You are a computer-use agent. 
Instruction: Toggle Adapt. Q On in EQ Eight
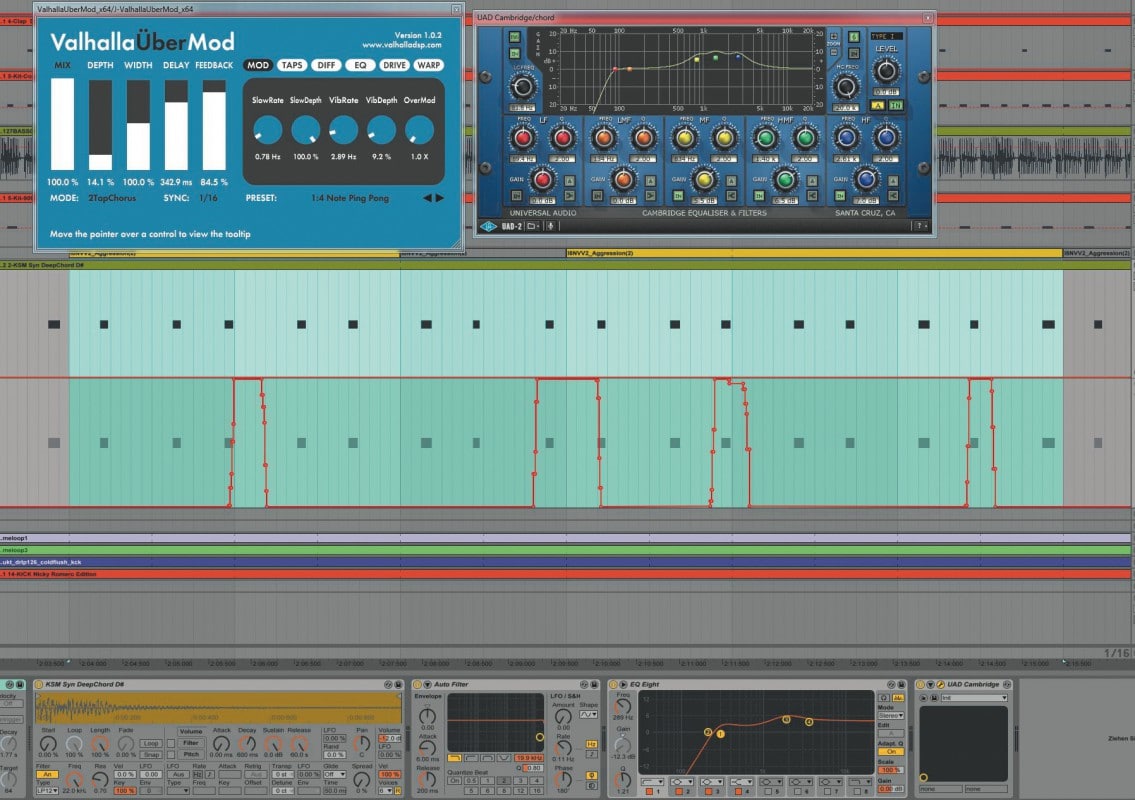point(891,751)
